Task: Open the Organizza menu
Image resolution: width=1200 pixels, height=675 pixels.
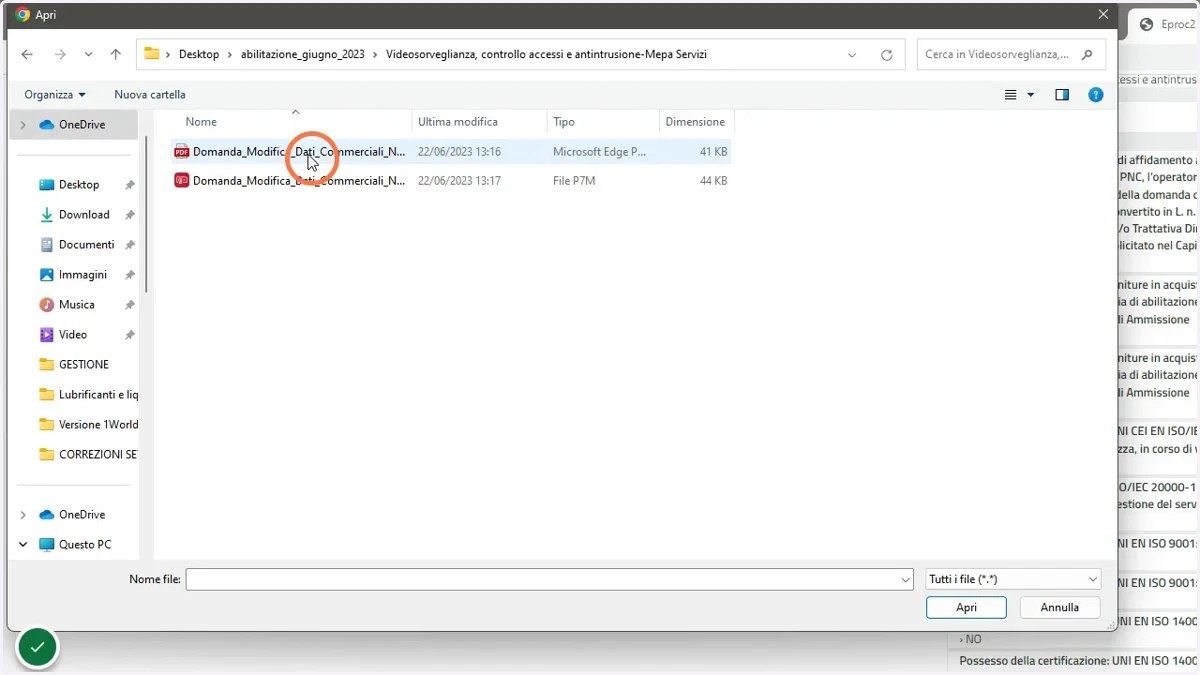Action: point(55,95)
